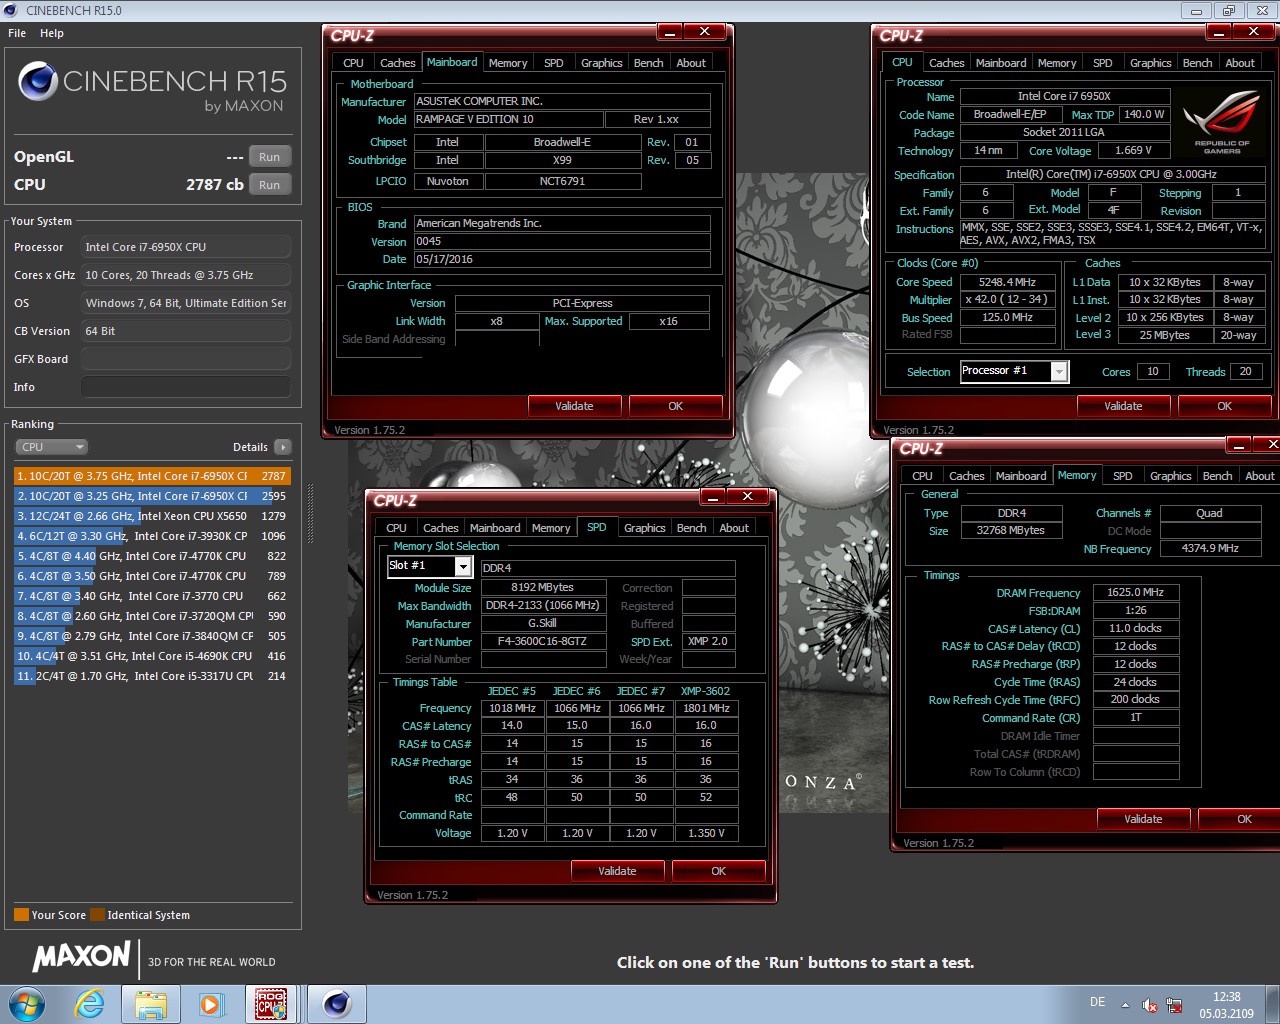Select the Core i5-3317U ranking row
The width and height of the screenshot is (1280, 1024).
152,676
